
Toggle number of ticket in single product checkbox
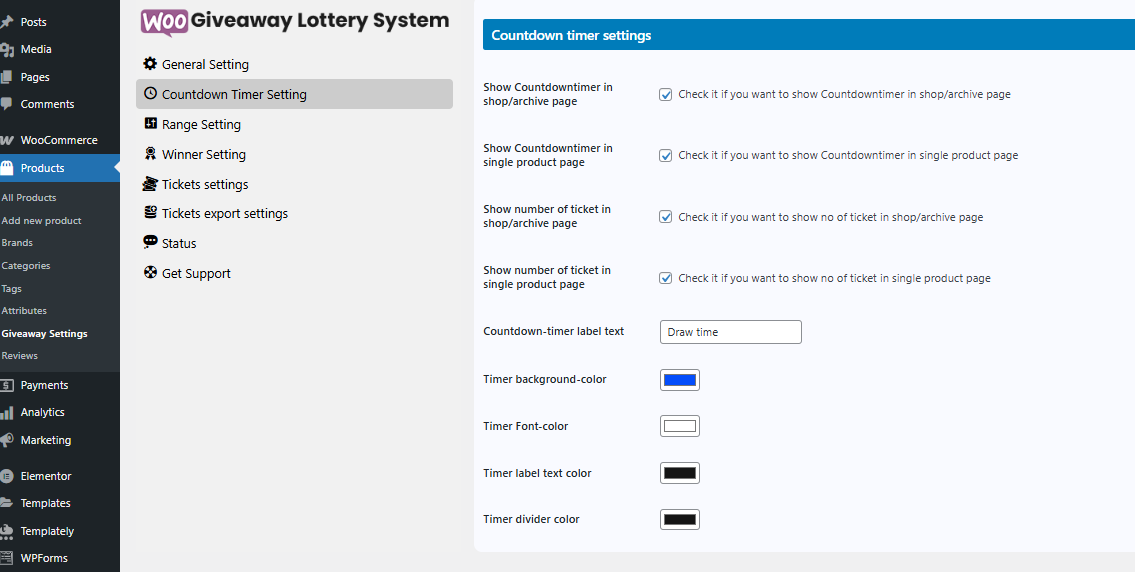(665, 278)
